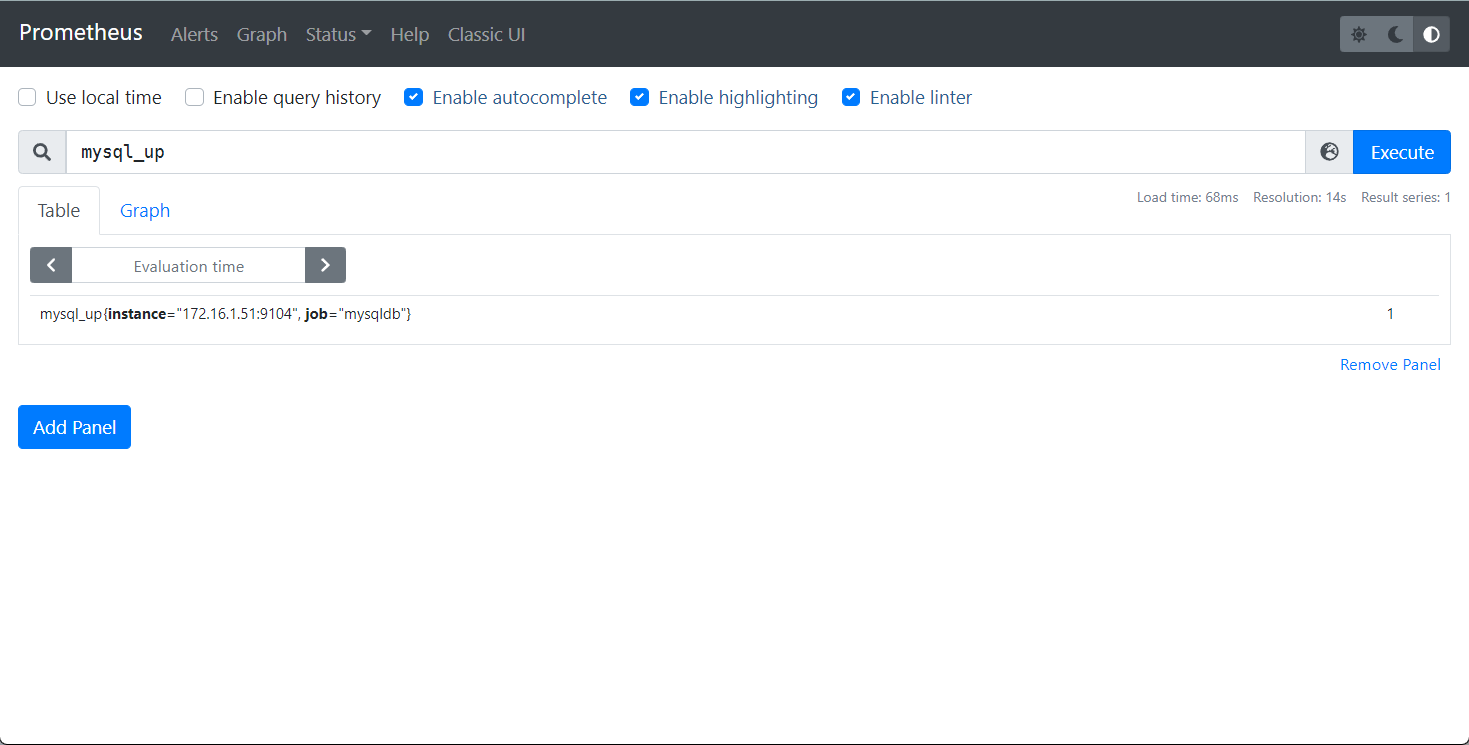Click the result value 1 in table
This screenshot has height=745, width=1469.
tap(1390, 314)
